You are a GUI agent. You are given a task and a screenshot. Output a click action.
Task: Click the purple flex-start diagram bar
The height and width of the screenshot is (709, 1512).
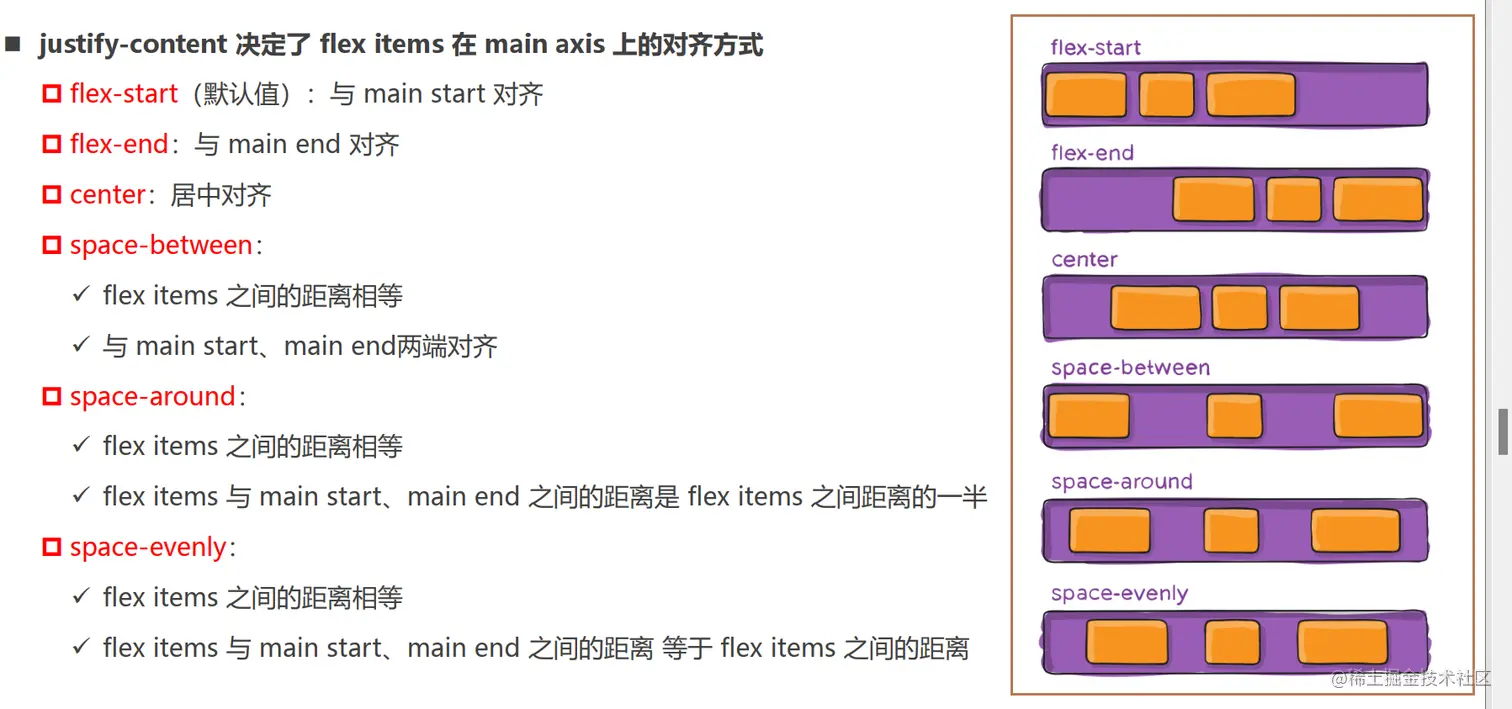[x=1235, y=95]
